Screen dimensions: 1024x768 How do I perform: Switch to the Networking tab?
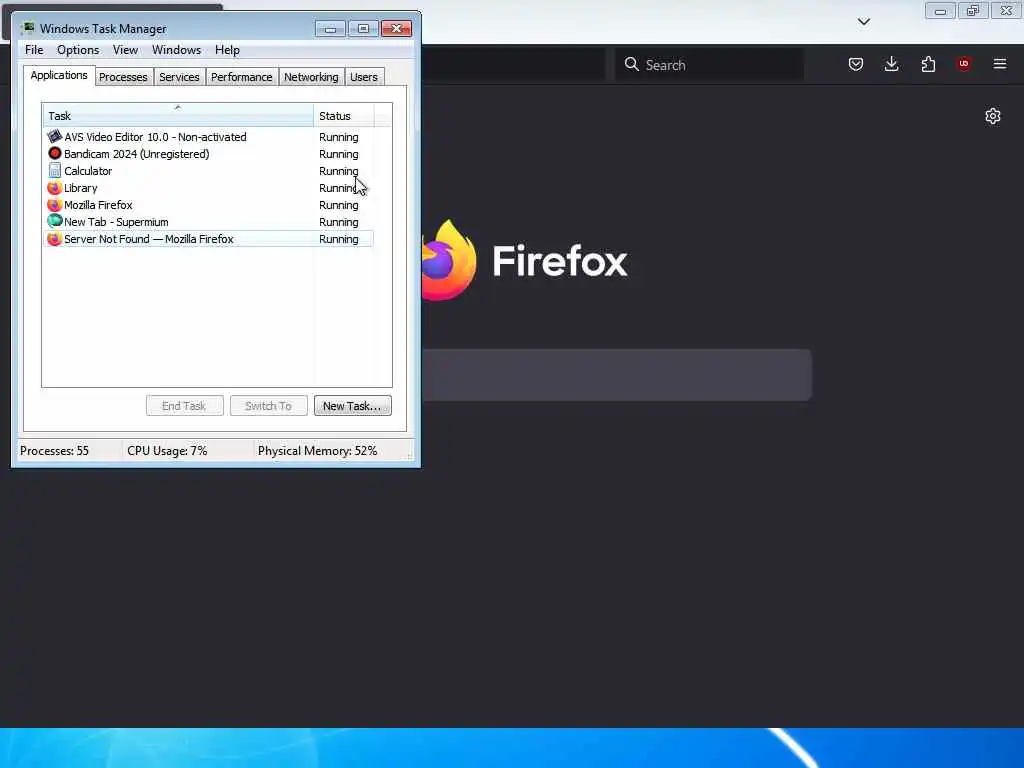pos(311,77)
